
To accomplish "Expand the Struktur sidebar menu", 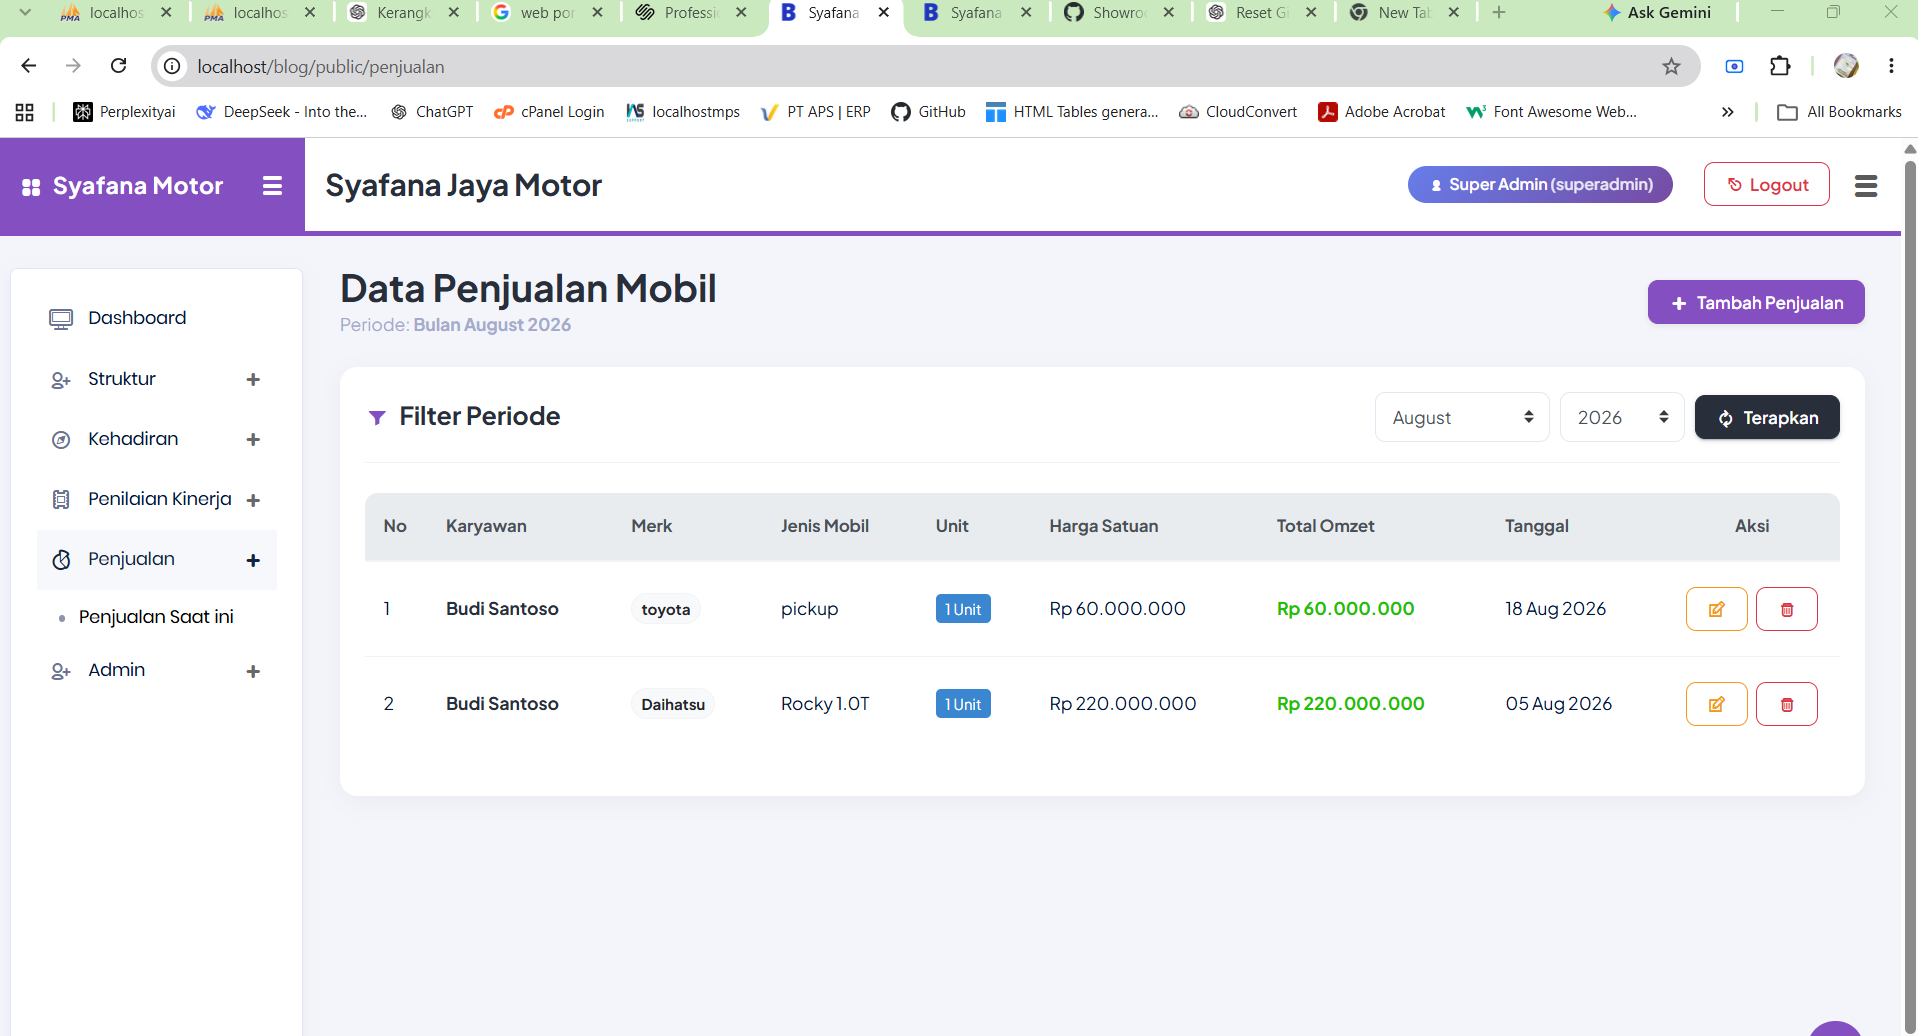I will pyautogui.click(x=155, y=379).
